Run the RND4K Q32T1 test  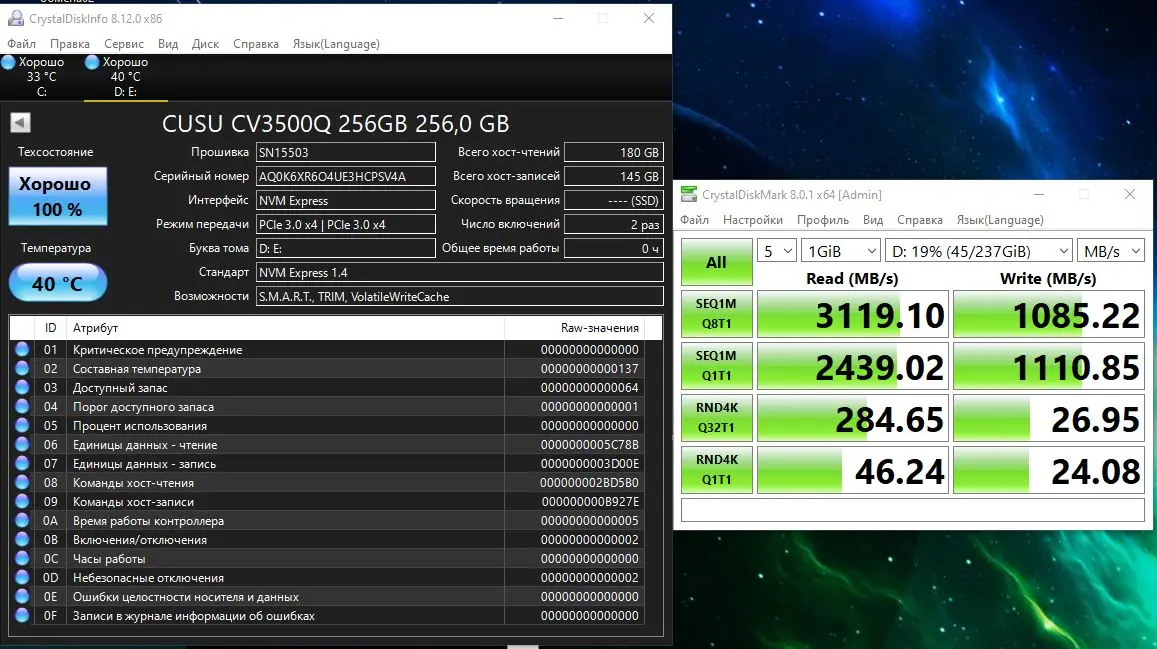point(716,417)
